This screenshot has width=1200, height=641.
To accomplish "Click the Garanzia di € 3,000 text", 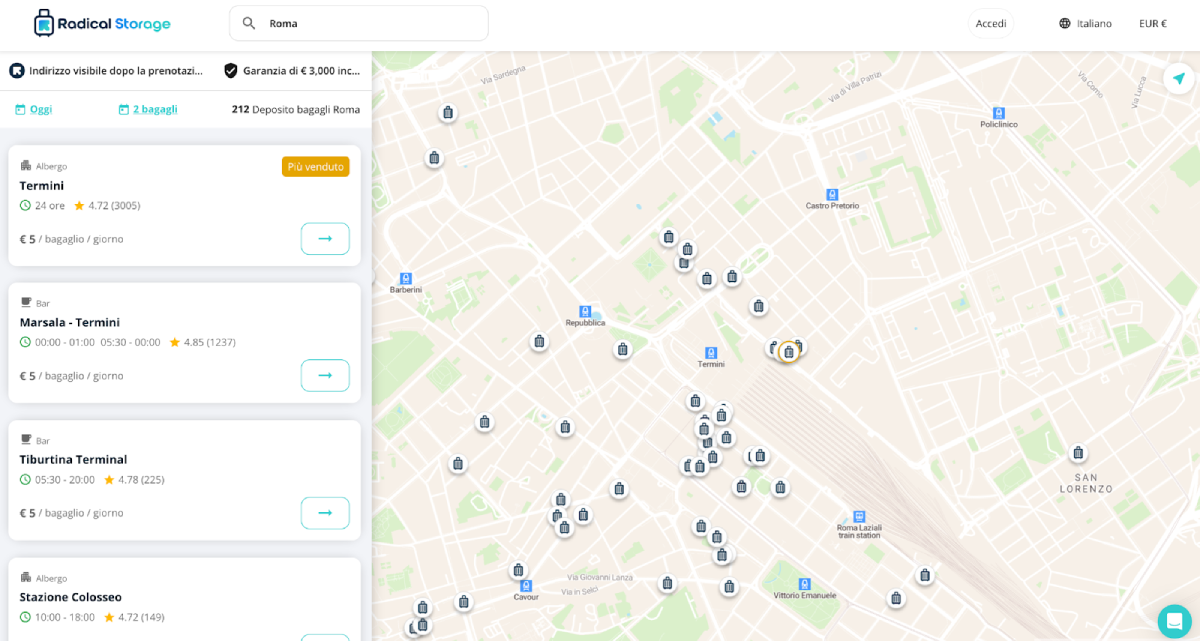I will click(301, 71).
